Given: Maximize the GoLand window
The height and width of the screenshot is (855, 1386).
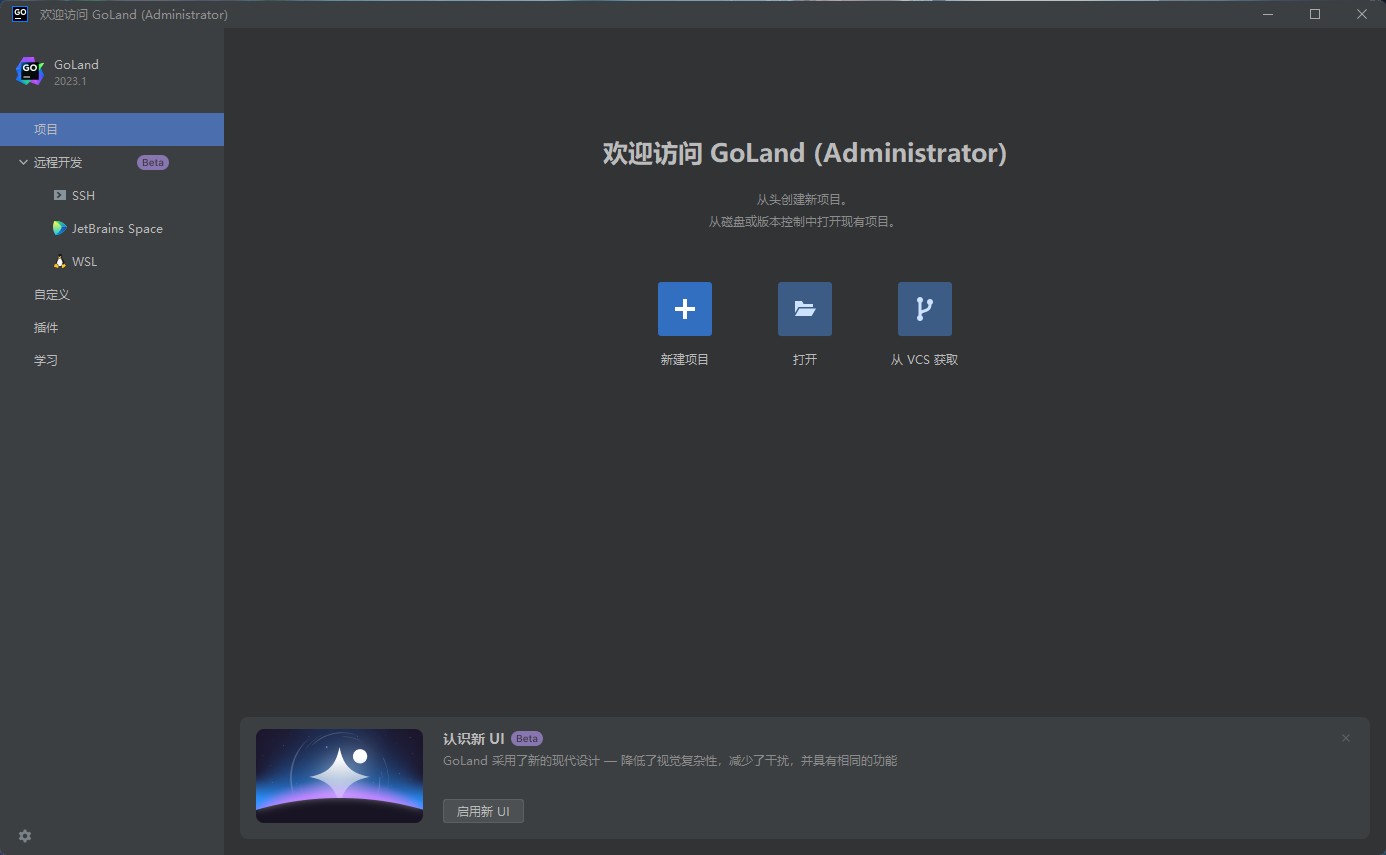Looking at the screenshot, I should pyautogui.click(x=1315, y=14).
